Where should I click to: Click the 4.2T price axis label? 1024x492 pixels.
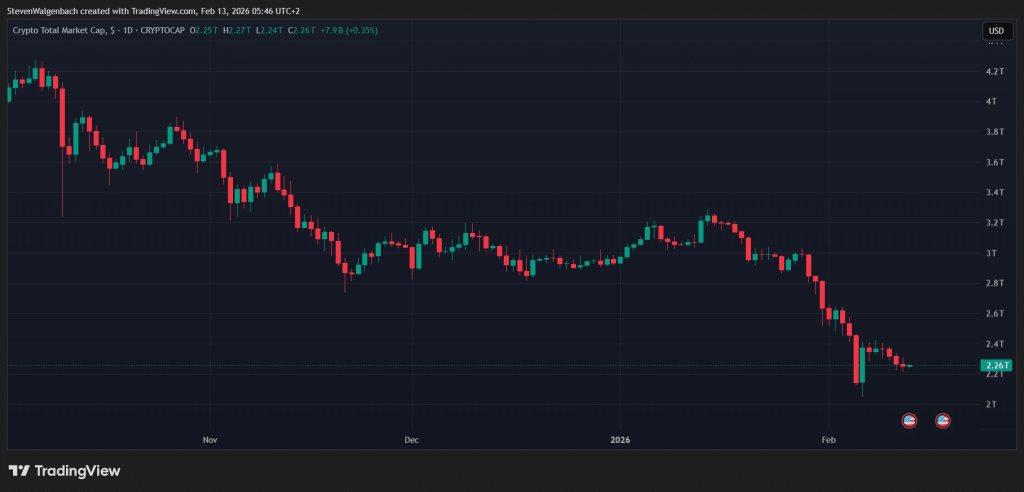pos(995,71)
